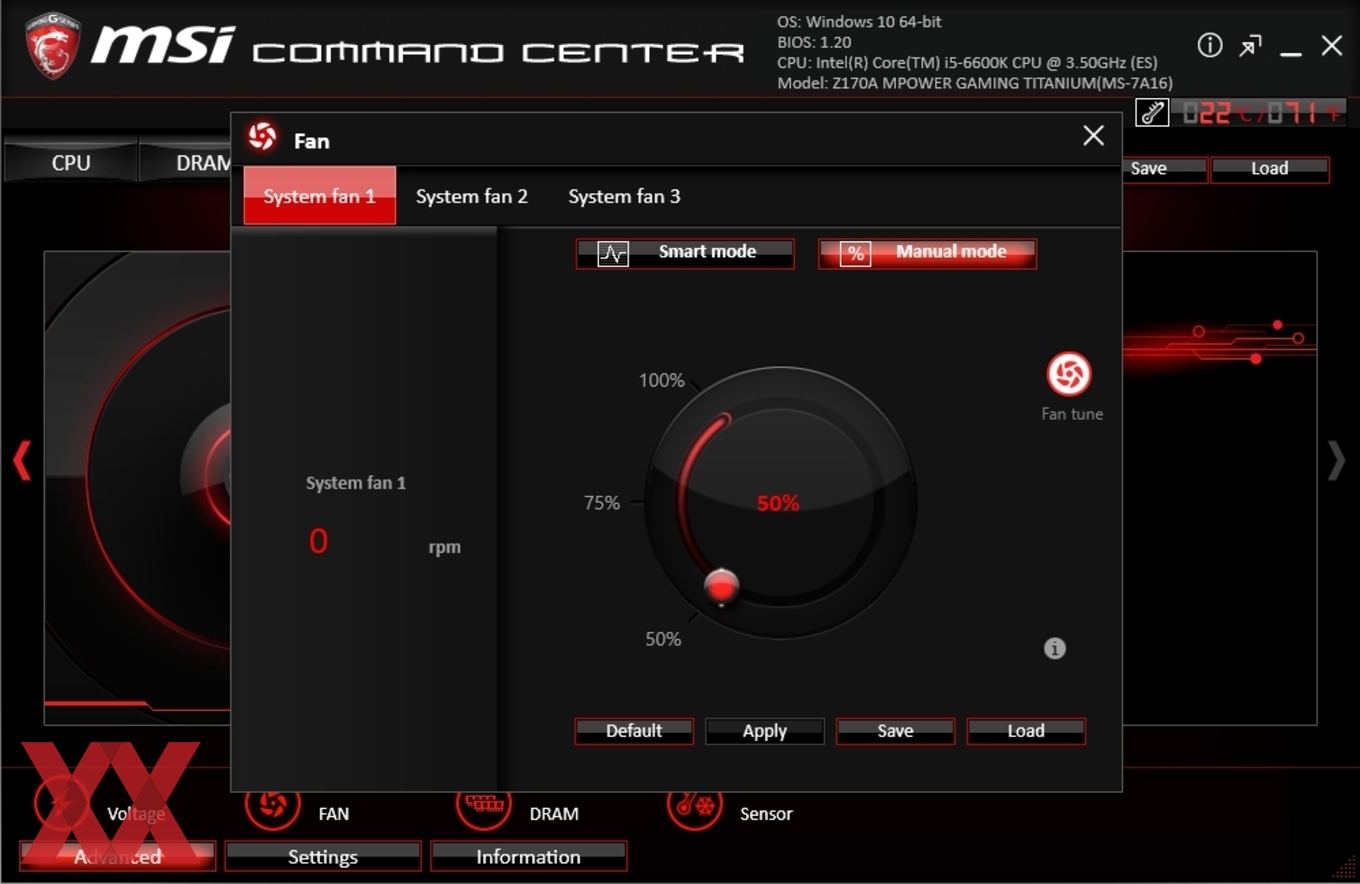
Task: Open the Advanced section
Action: pos(117,857)
